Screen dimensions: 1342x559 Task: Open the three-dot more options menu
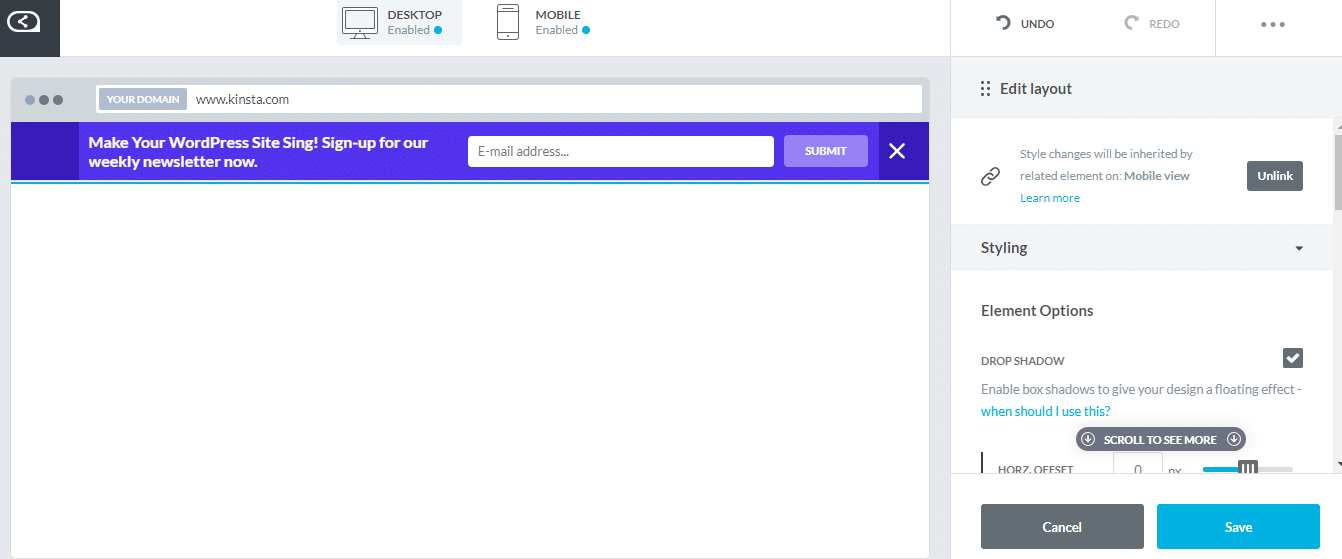coord(1272,24)
